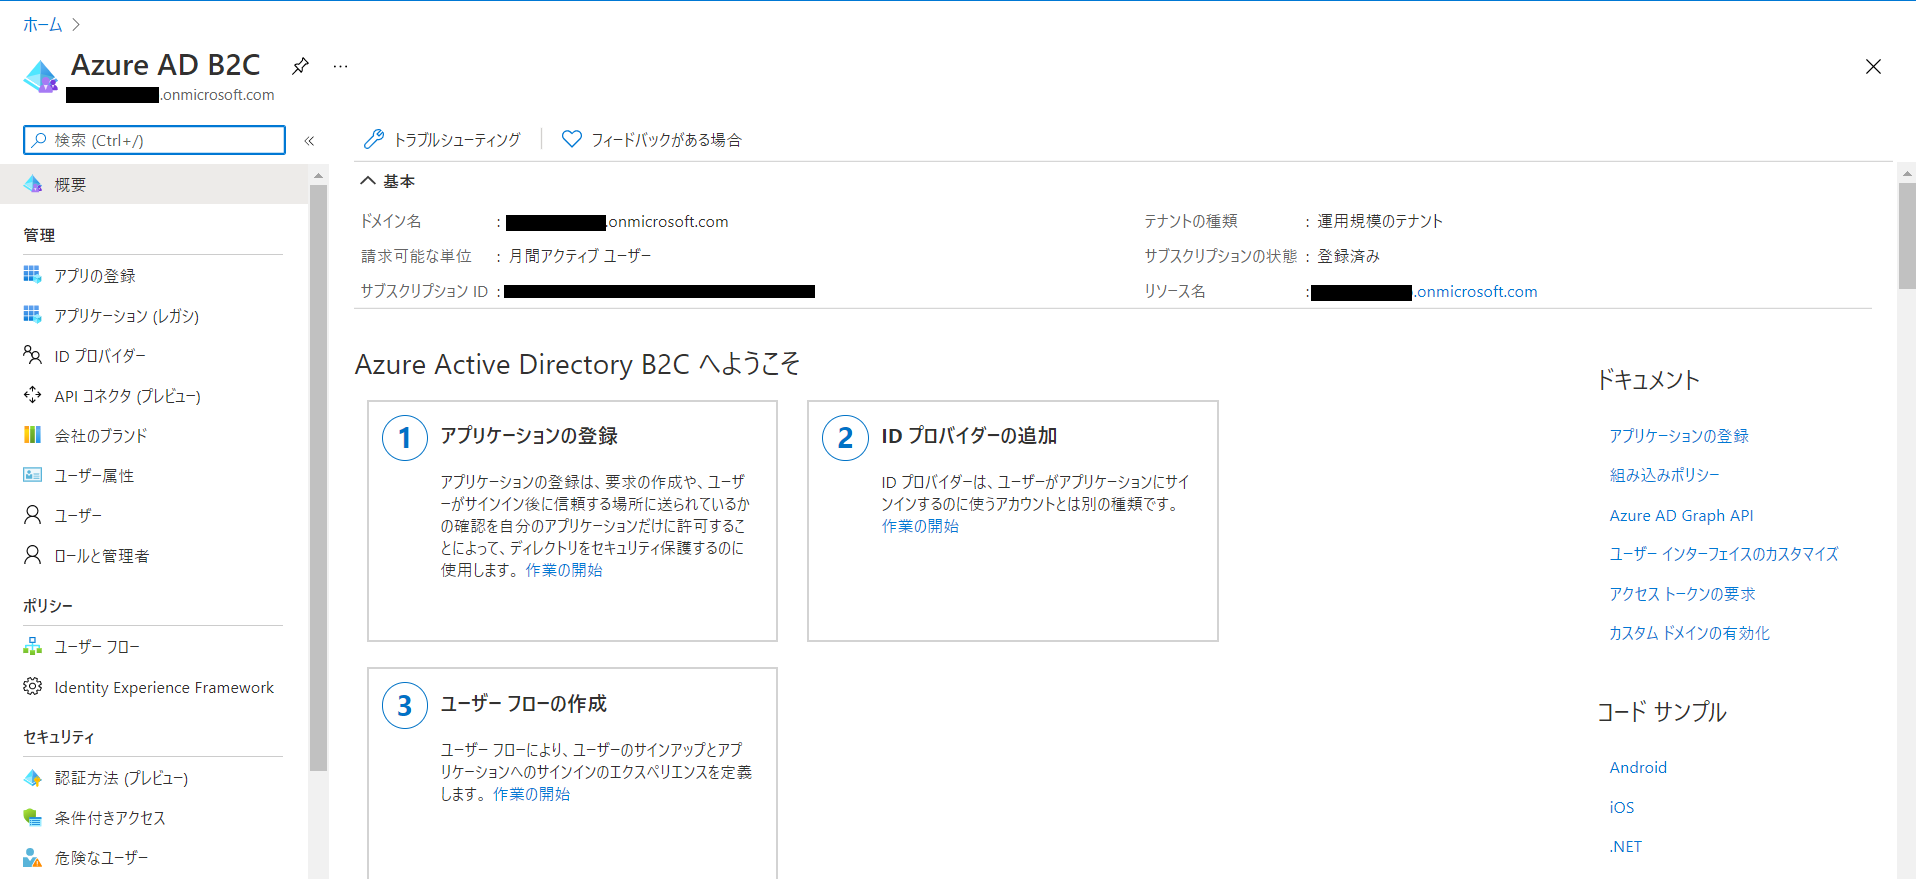
Task: Open ユーザー icon in sidebar
Action: click(x=33, y=515)
